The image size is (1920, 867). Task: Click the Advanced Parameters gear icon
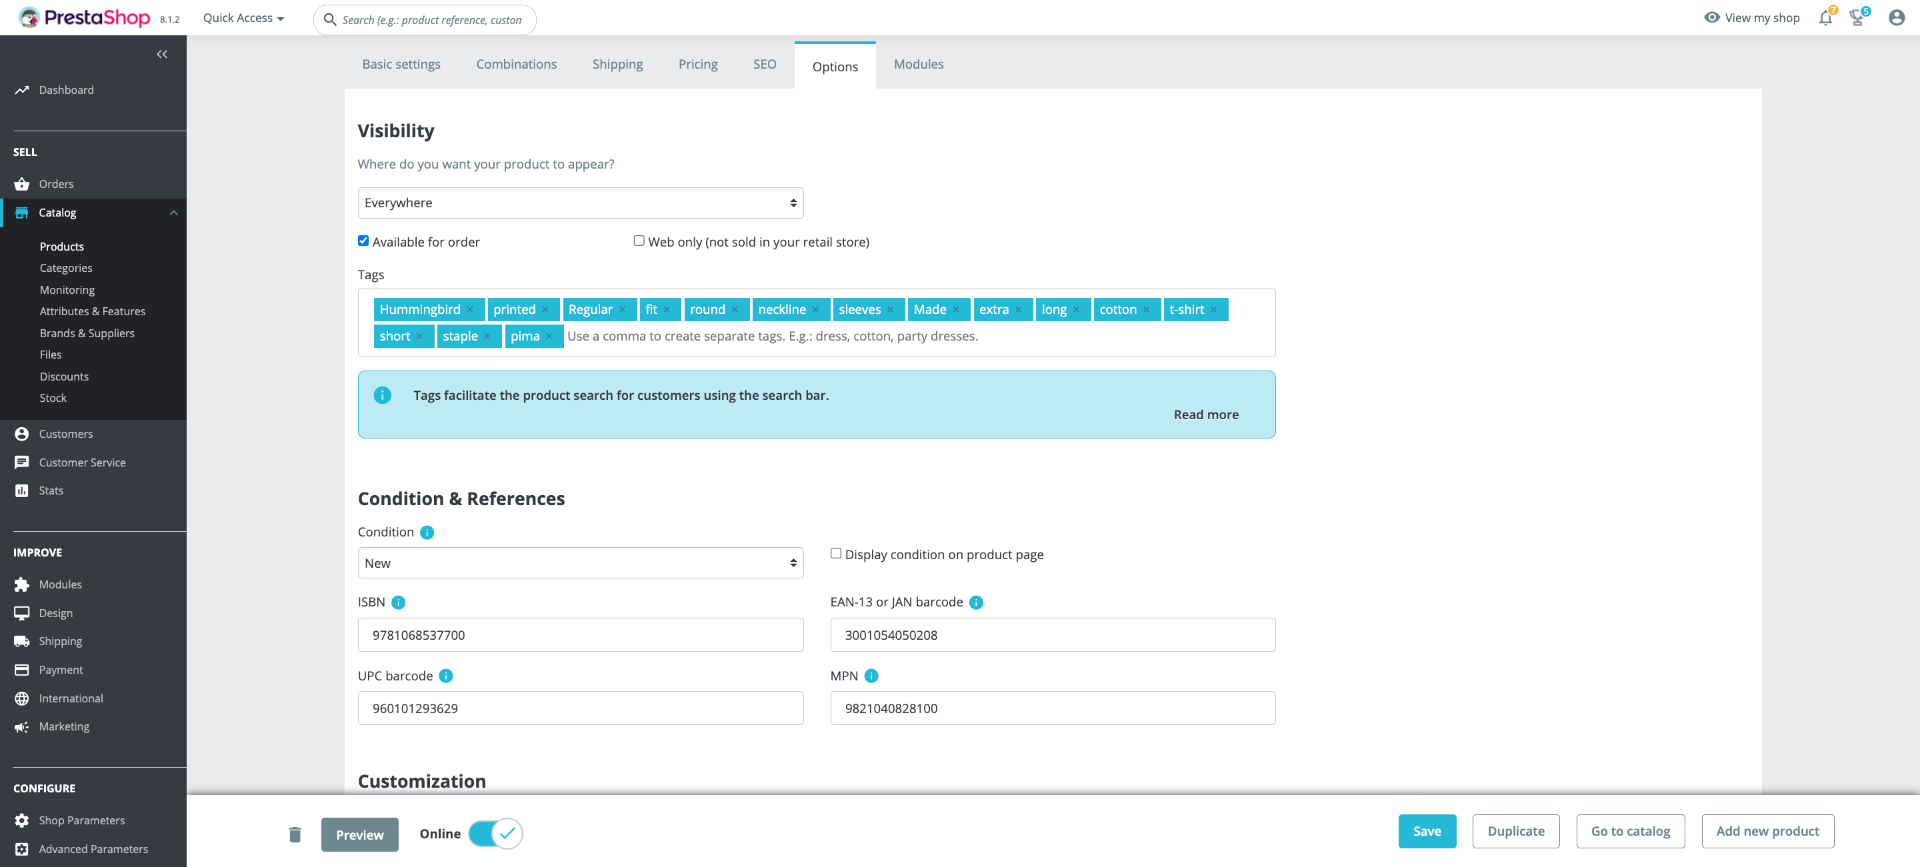22,849
